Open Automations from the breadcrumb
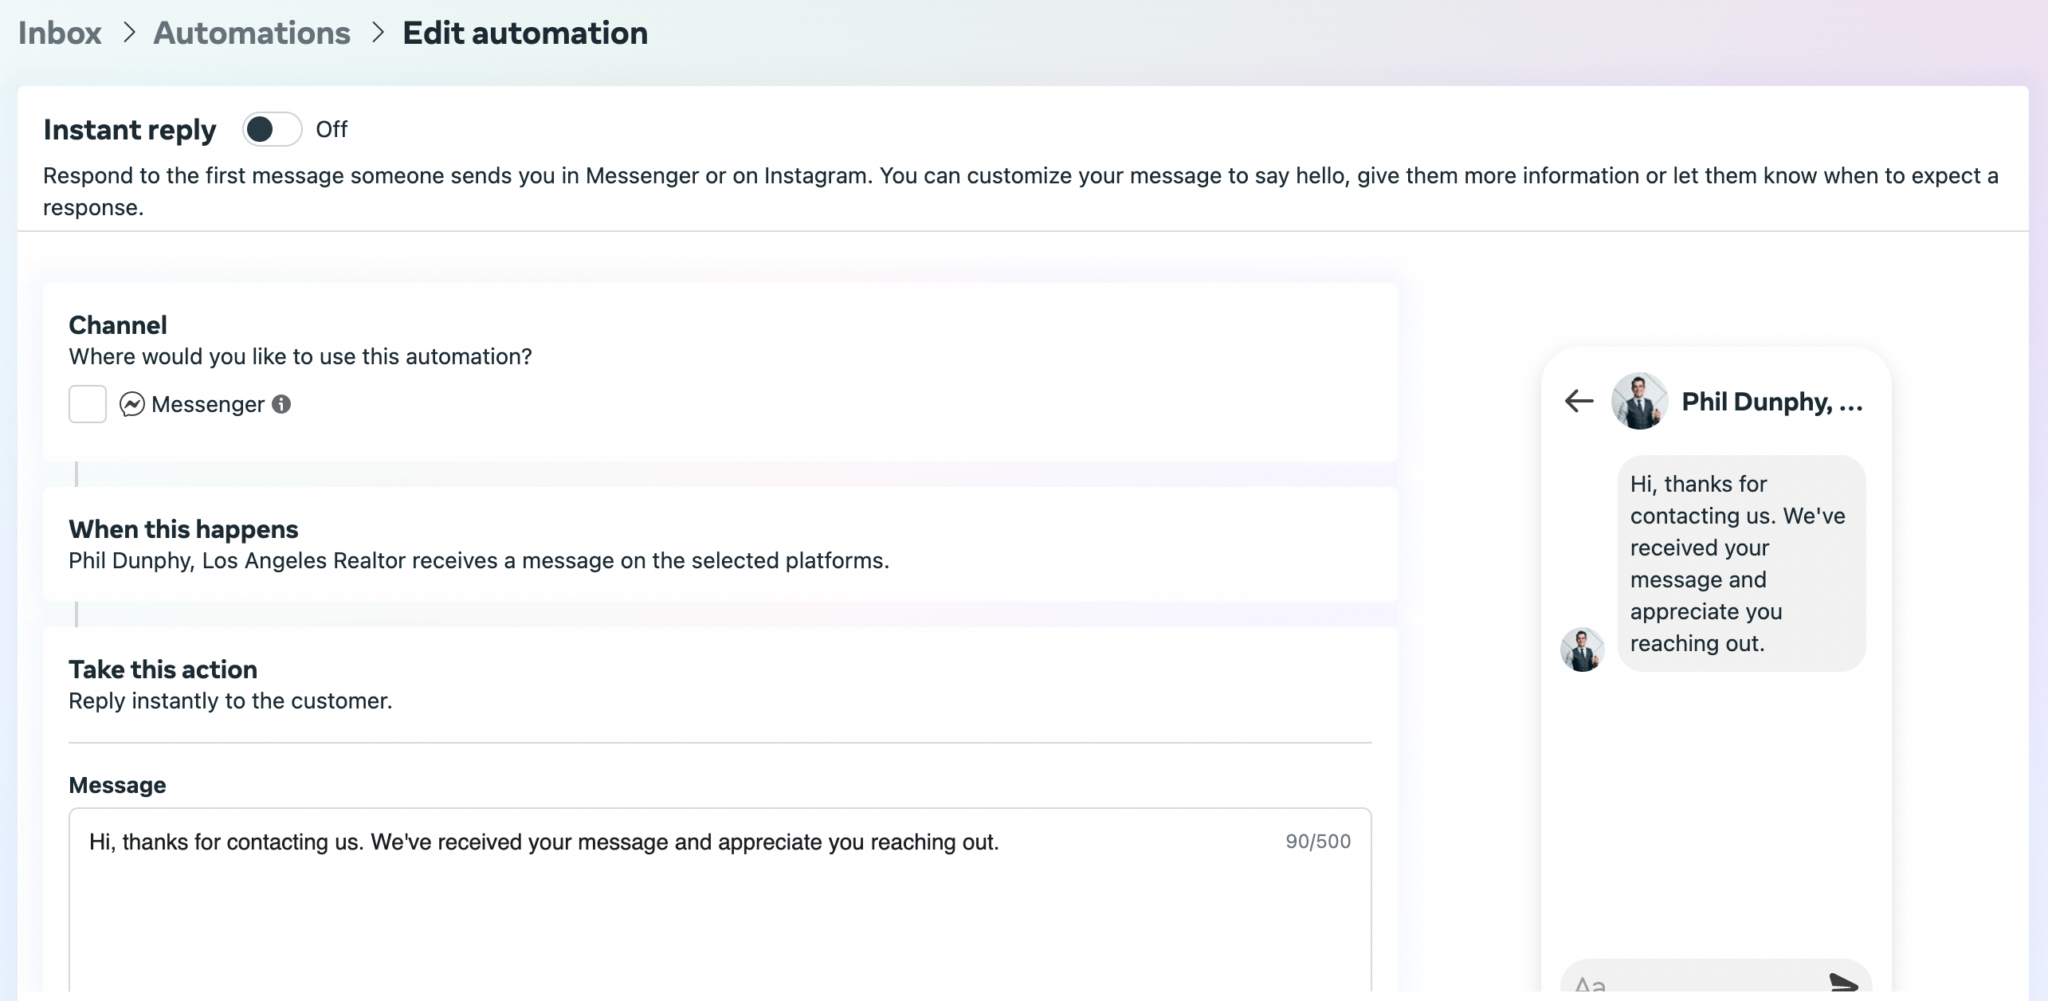This screenshot has height=1001, width=2048. pos(251,32)
